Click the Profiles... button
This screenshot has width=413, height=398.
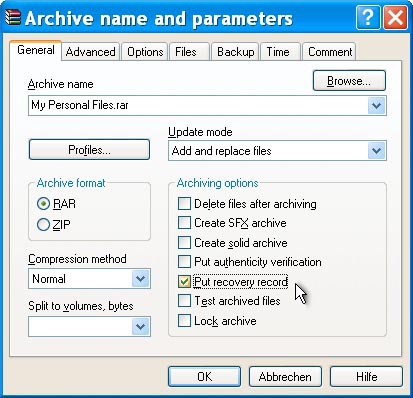pos(89,150)
